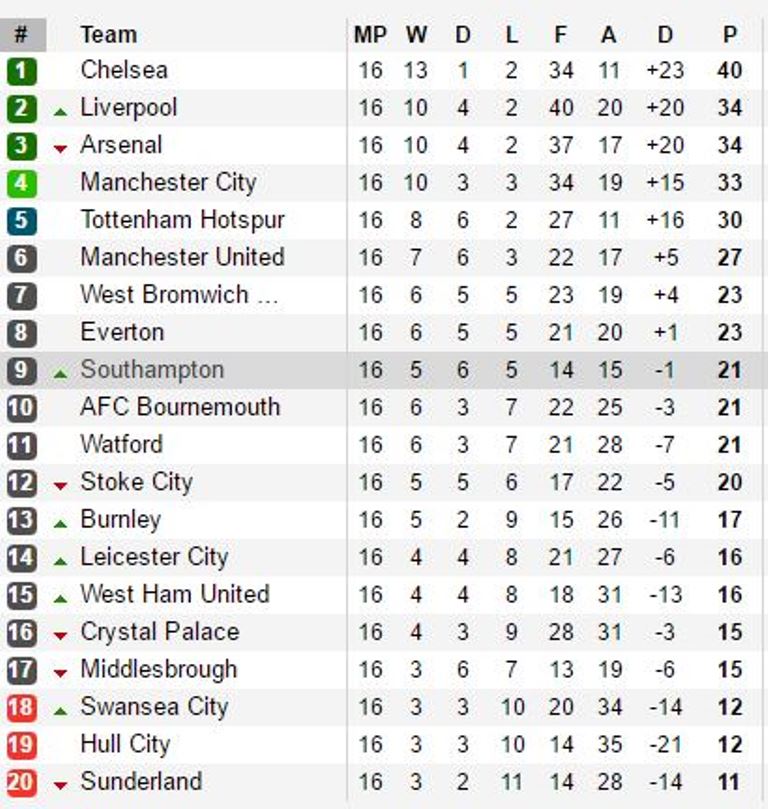This screenshot has width=768, height=809.
Task: Click Stoke City's red down arrow
Action: 60,485
